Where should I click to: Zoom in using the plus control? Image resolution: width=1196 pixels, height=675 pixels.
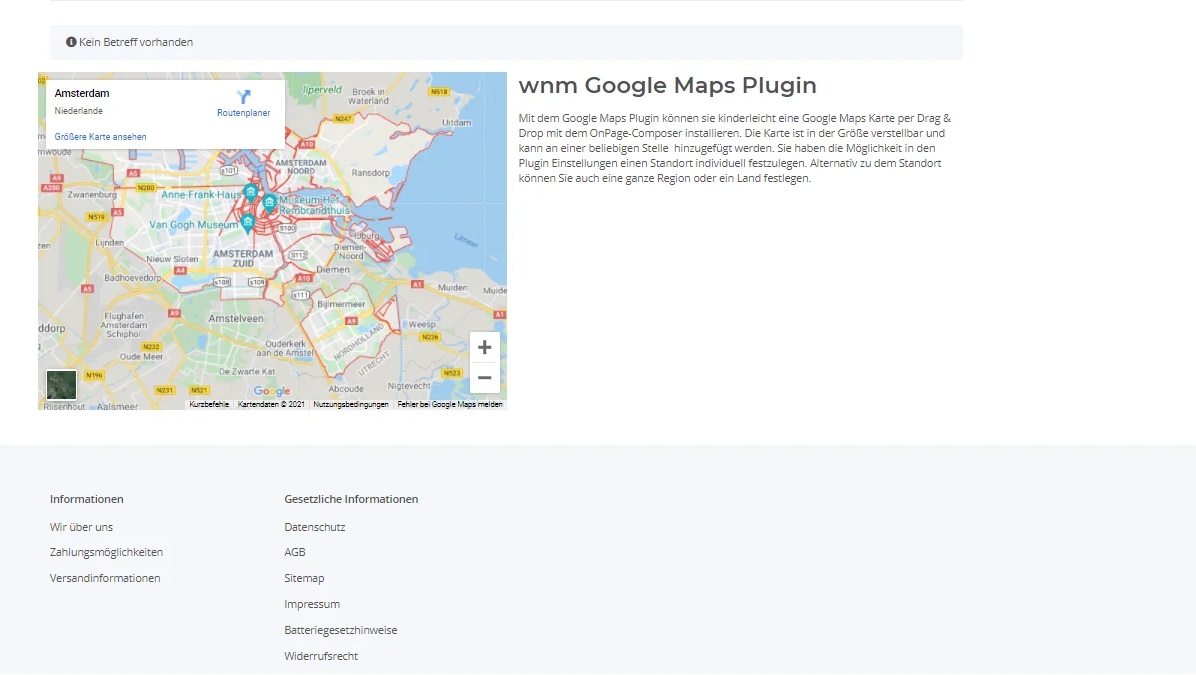(484, 347)
